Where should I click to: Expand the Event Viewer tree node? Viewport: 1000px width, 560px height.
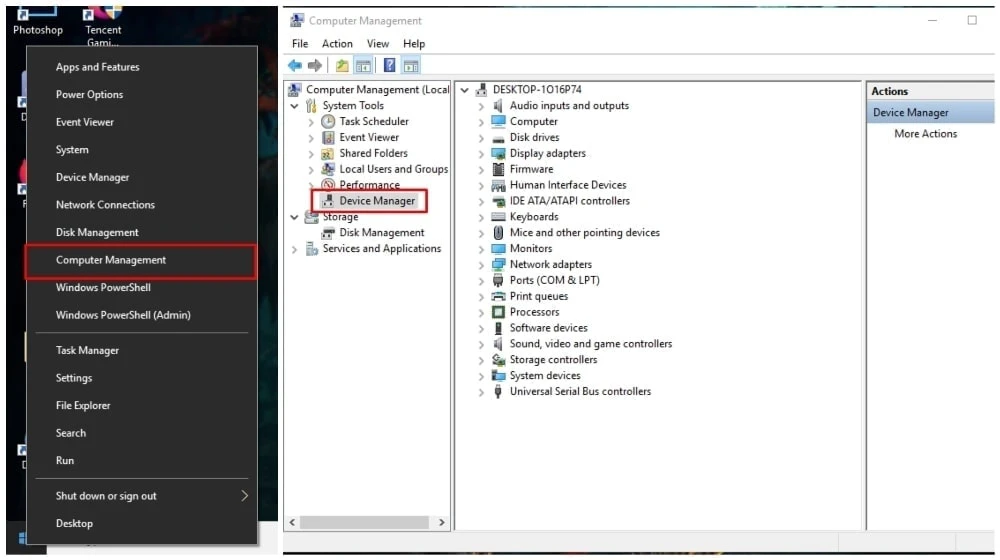pos(311,138)
